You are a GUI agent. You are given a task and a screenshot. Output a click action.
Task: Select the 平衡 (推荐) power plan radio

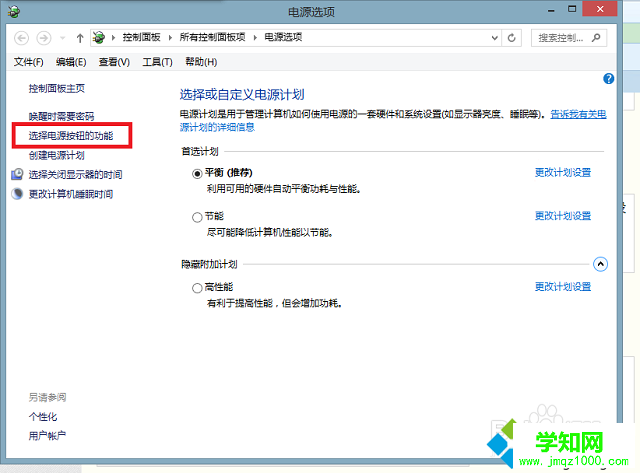click(197, 174)
